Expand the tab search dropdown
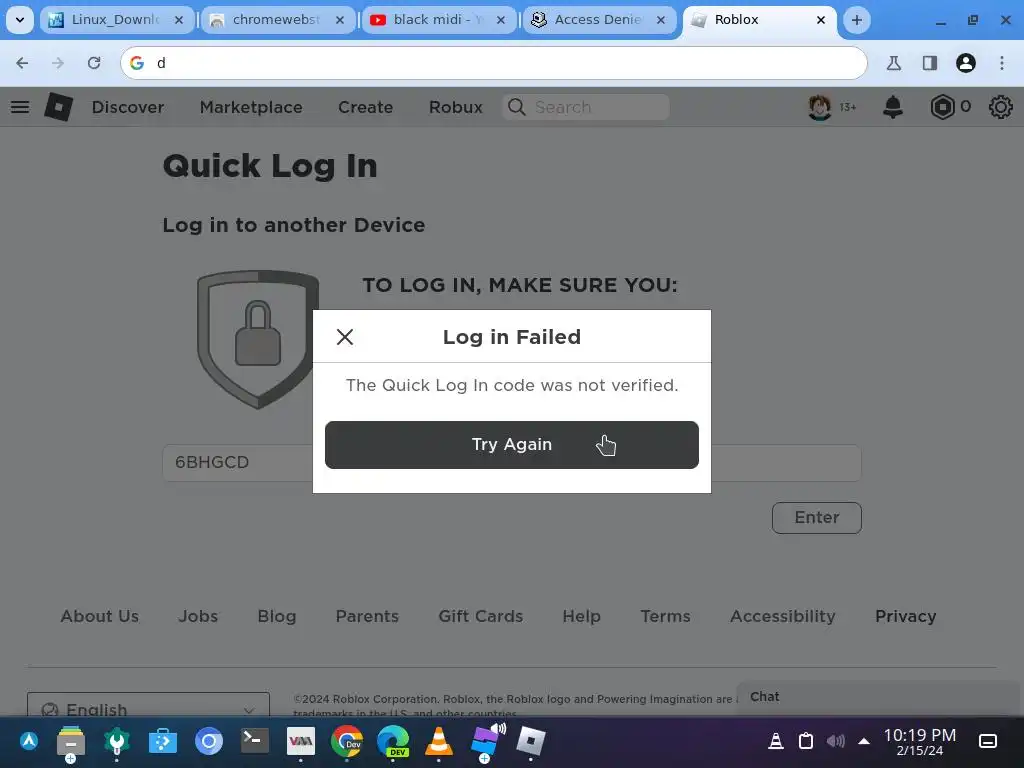Screen dimensions: 1024x768 20,20
